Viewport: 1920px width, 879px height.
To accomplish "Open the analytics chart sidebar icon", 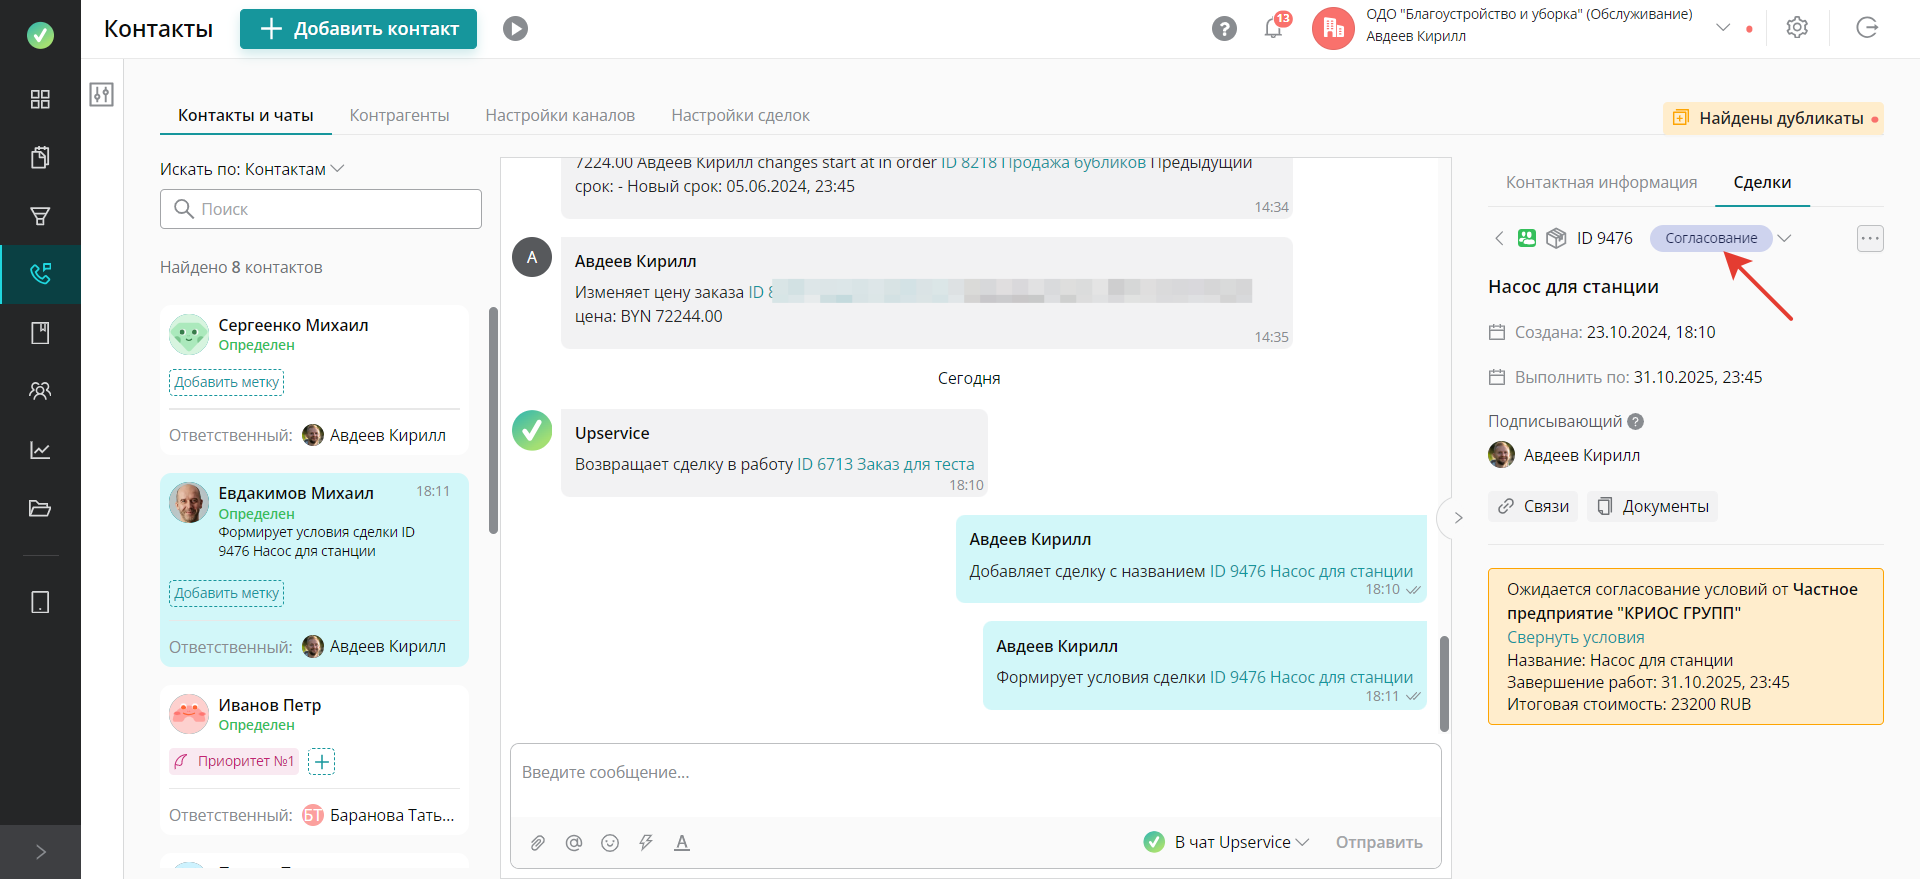I will [40, 450].
